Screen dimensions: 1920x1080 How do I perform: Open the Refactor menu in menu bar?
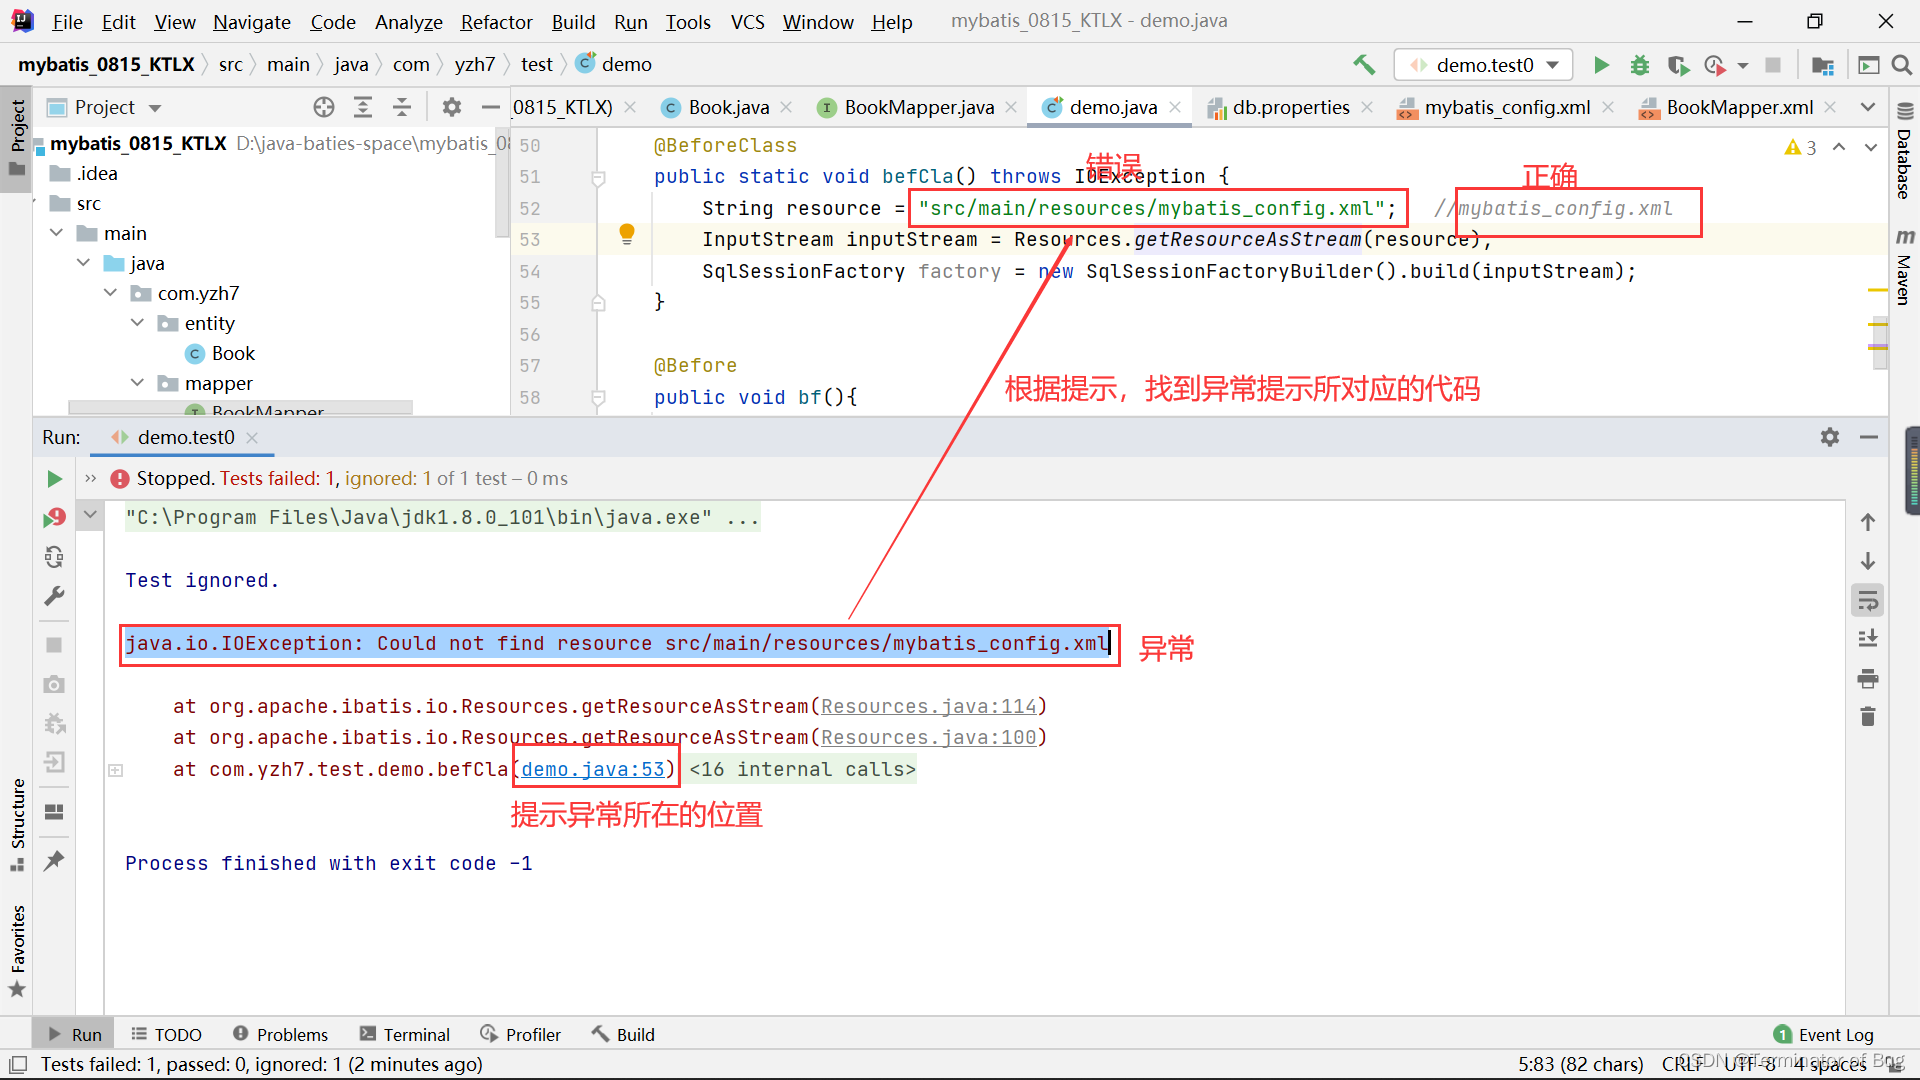[495, 20]
